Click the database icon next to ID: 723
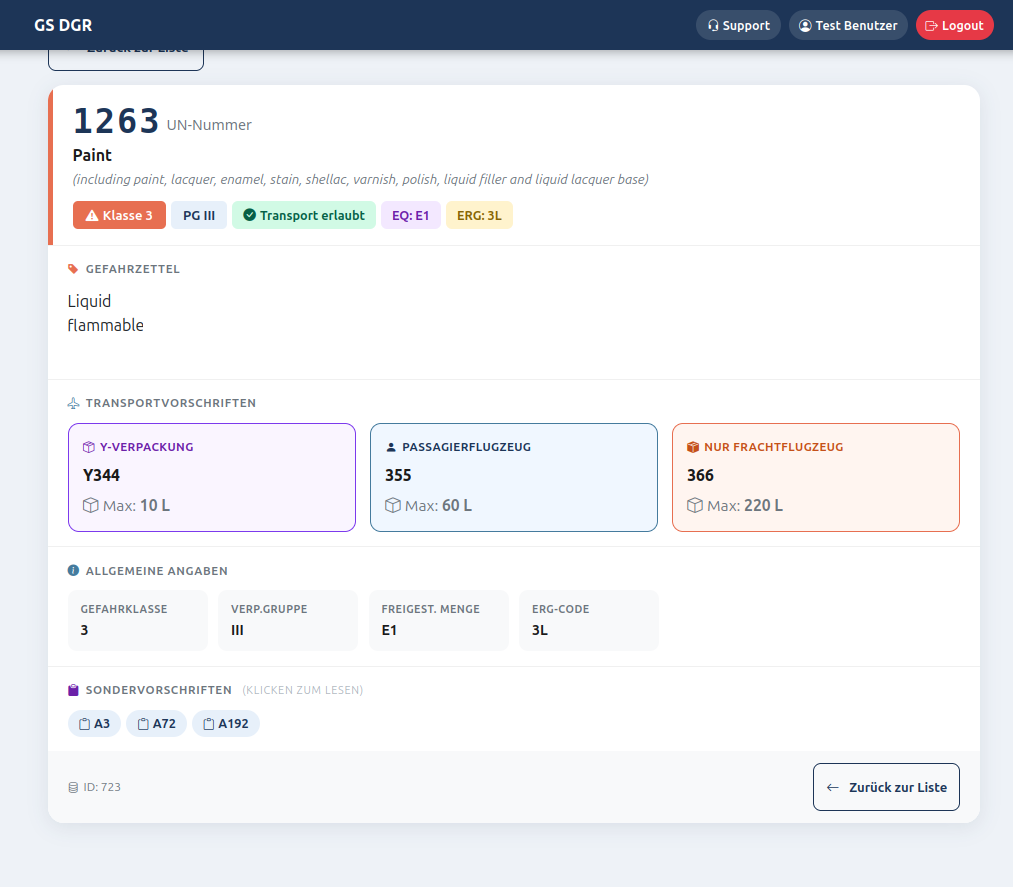Screen dimensions: 1013x887 [73, 788]
